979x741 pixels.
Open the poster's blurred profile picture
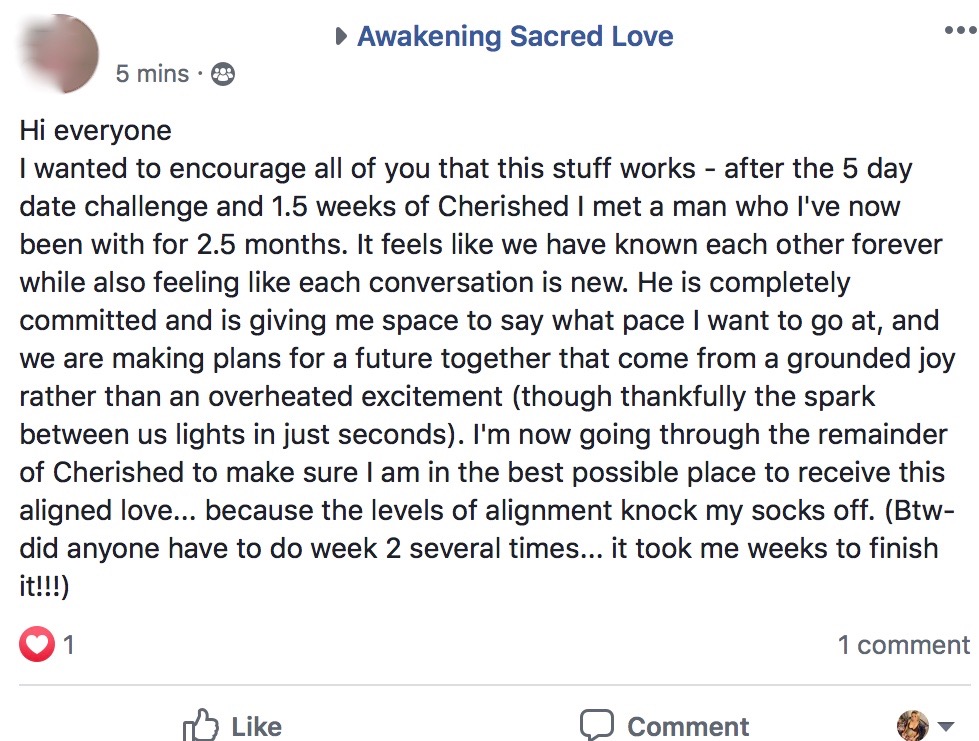58,50
